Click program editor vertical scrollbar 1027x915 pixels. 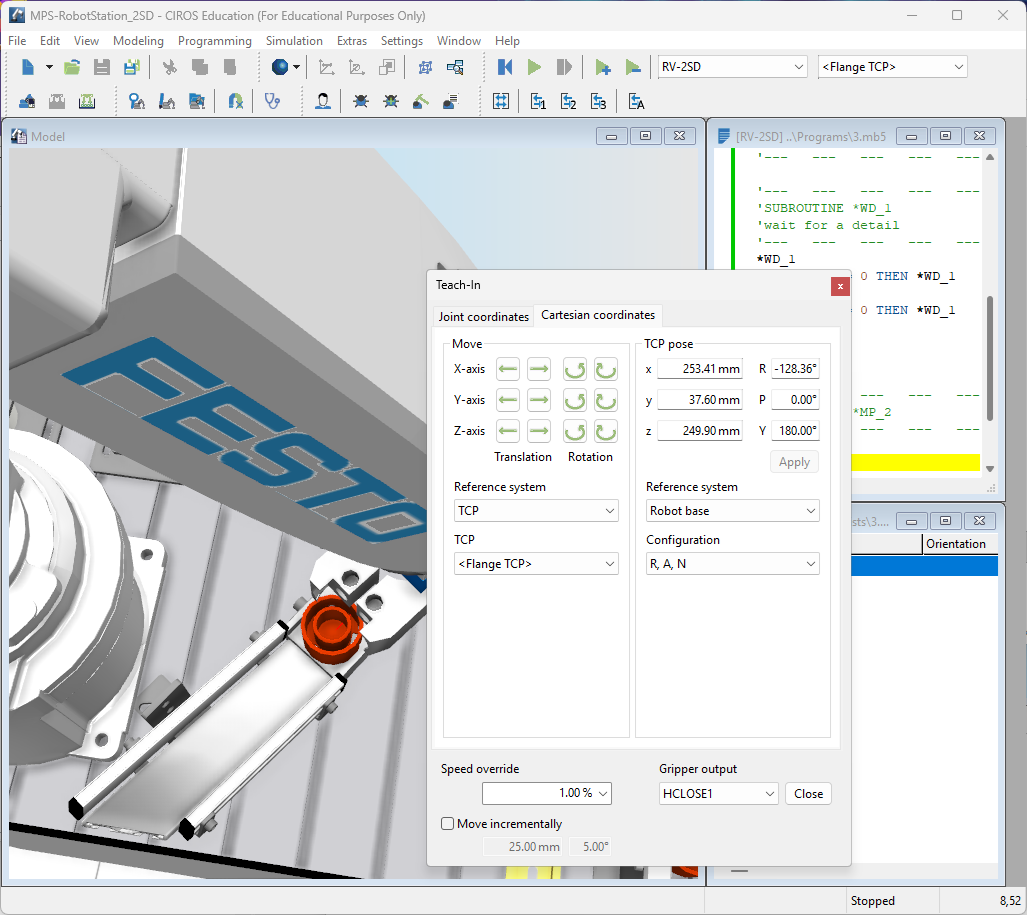pos(990,359)
